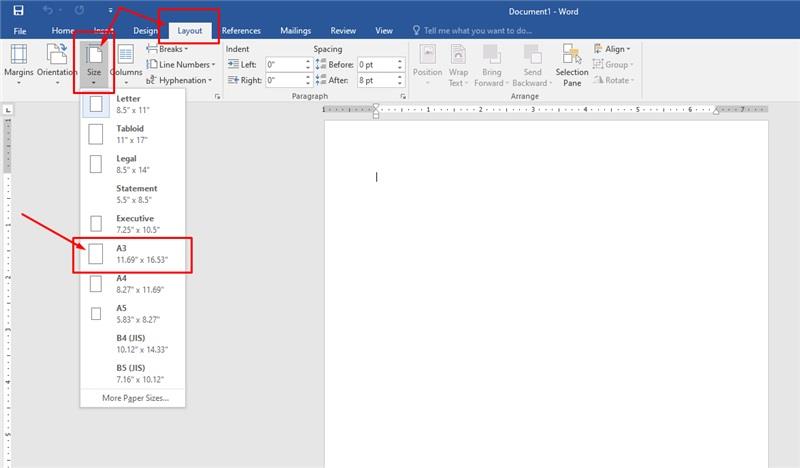The height and width of the screenshot is (468, 800).
Task: Choose A4 paper size from list
Action: pyautogui.click(x=135, y=284)
